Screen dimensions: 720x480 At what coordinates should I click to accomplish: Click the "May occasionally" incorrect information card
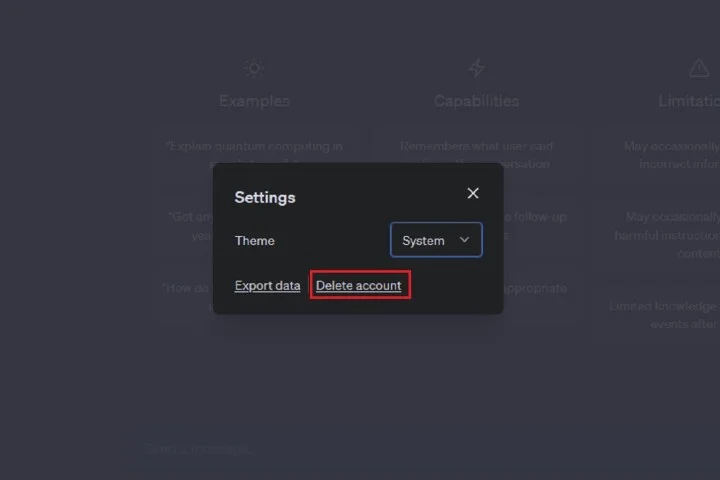[670, 153]
